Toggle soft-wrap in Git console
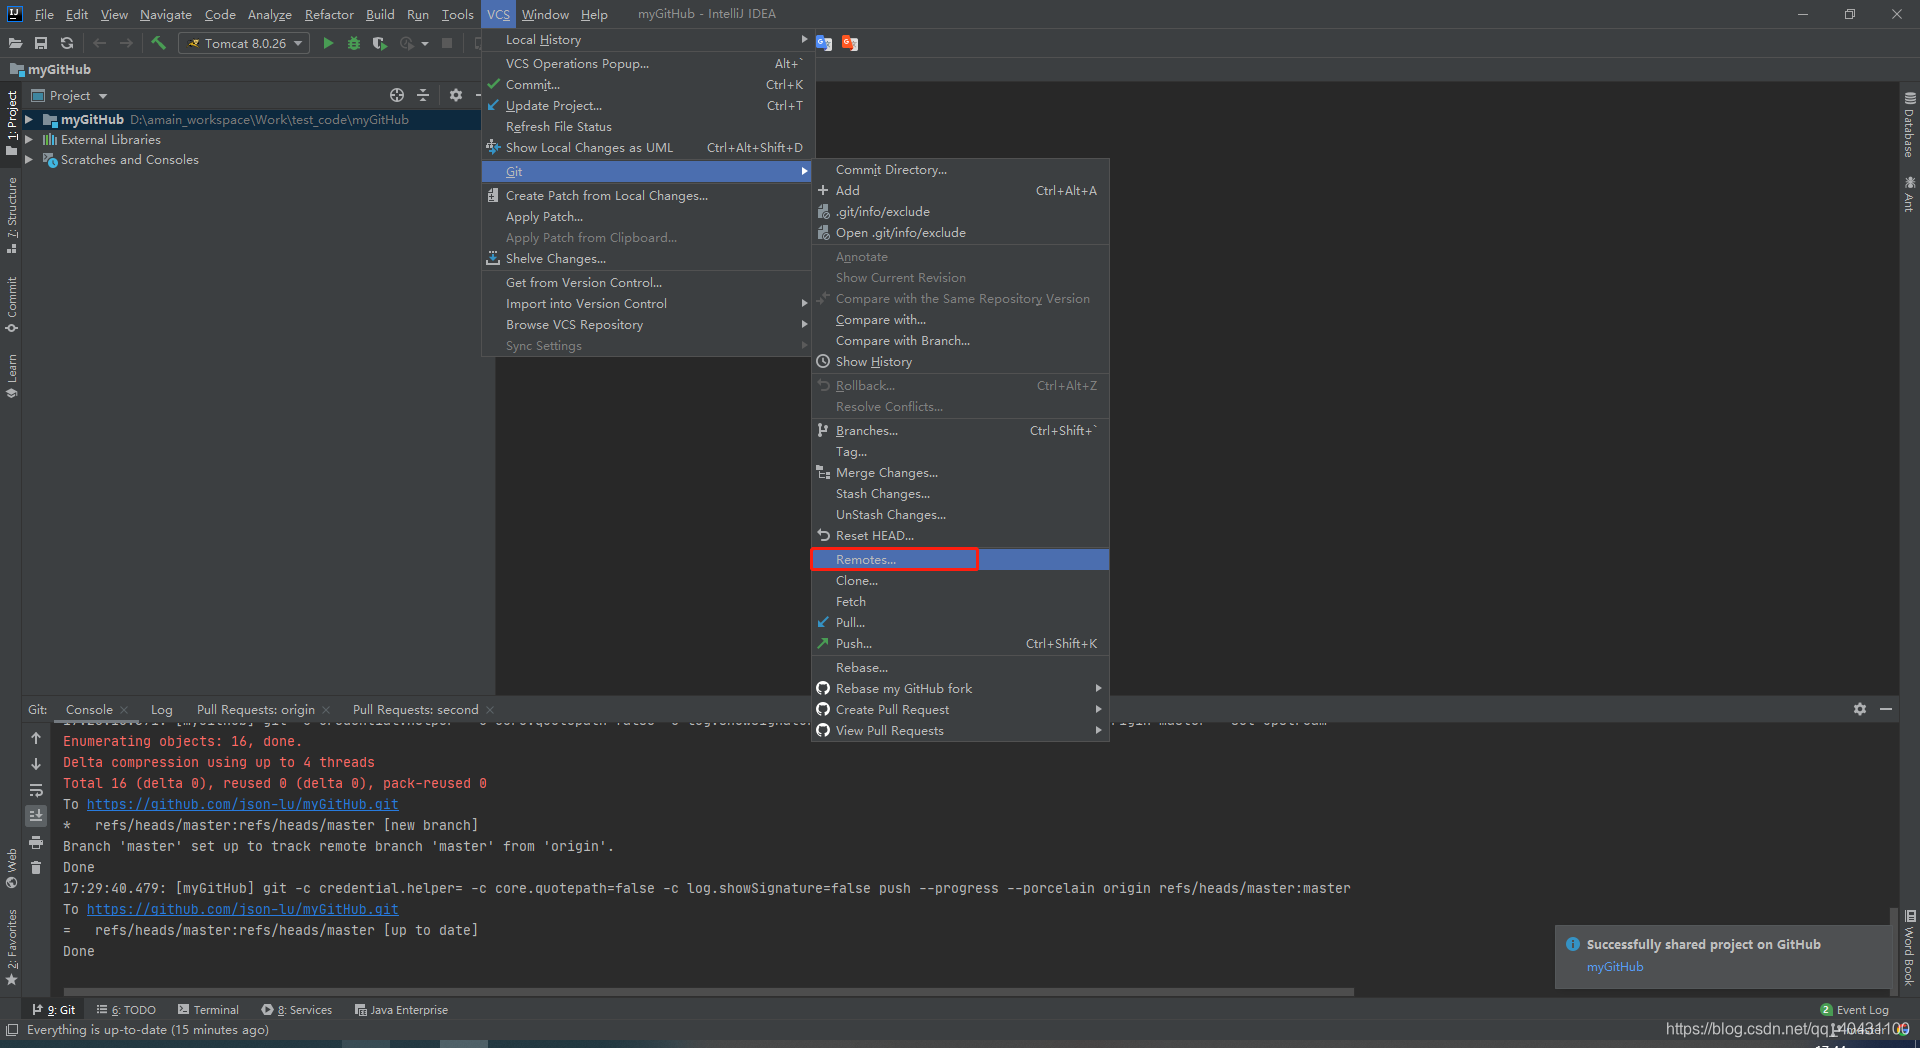1920x1048 pixels. (36, 790)
